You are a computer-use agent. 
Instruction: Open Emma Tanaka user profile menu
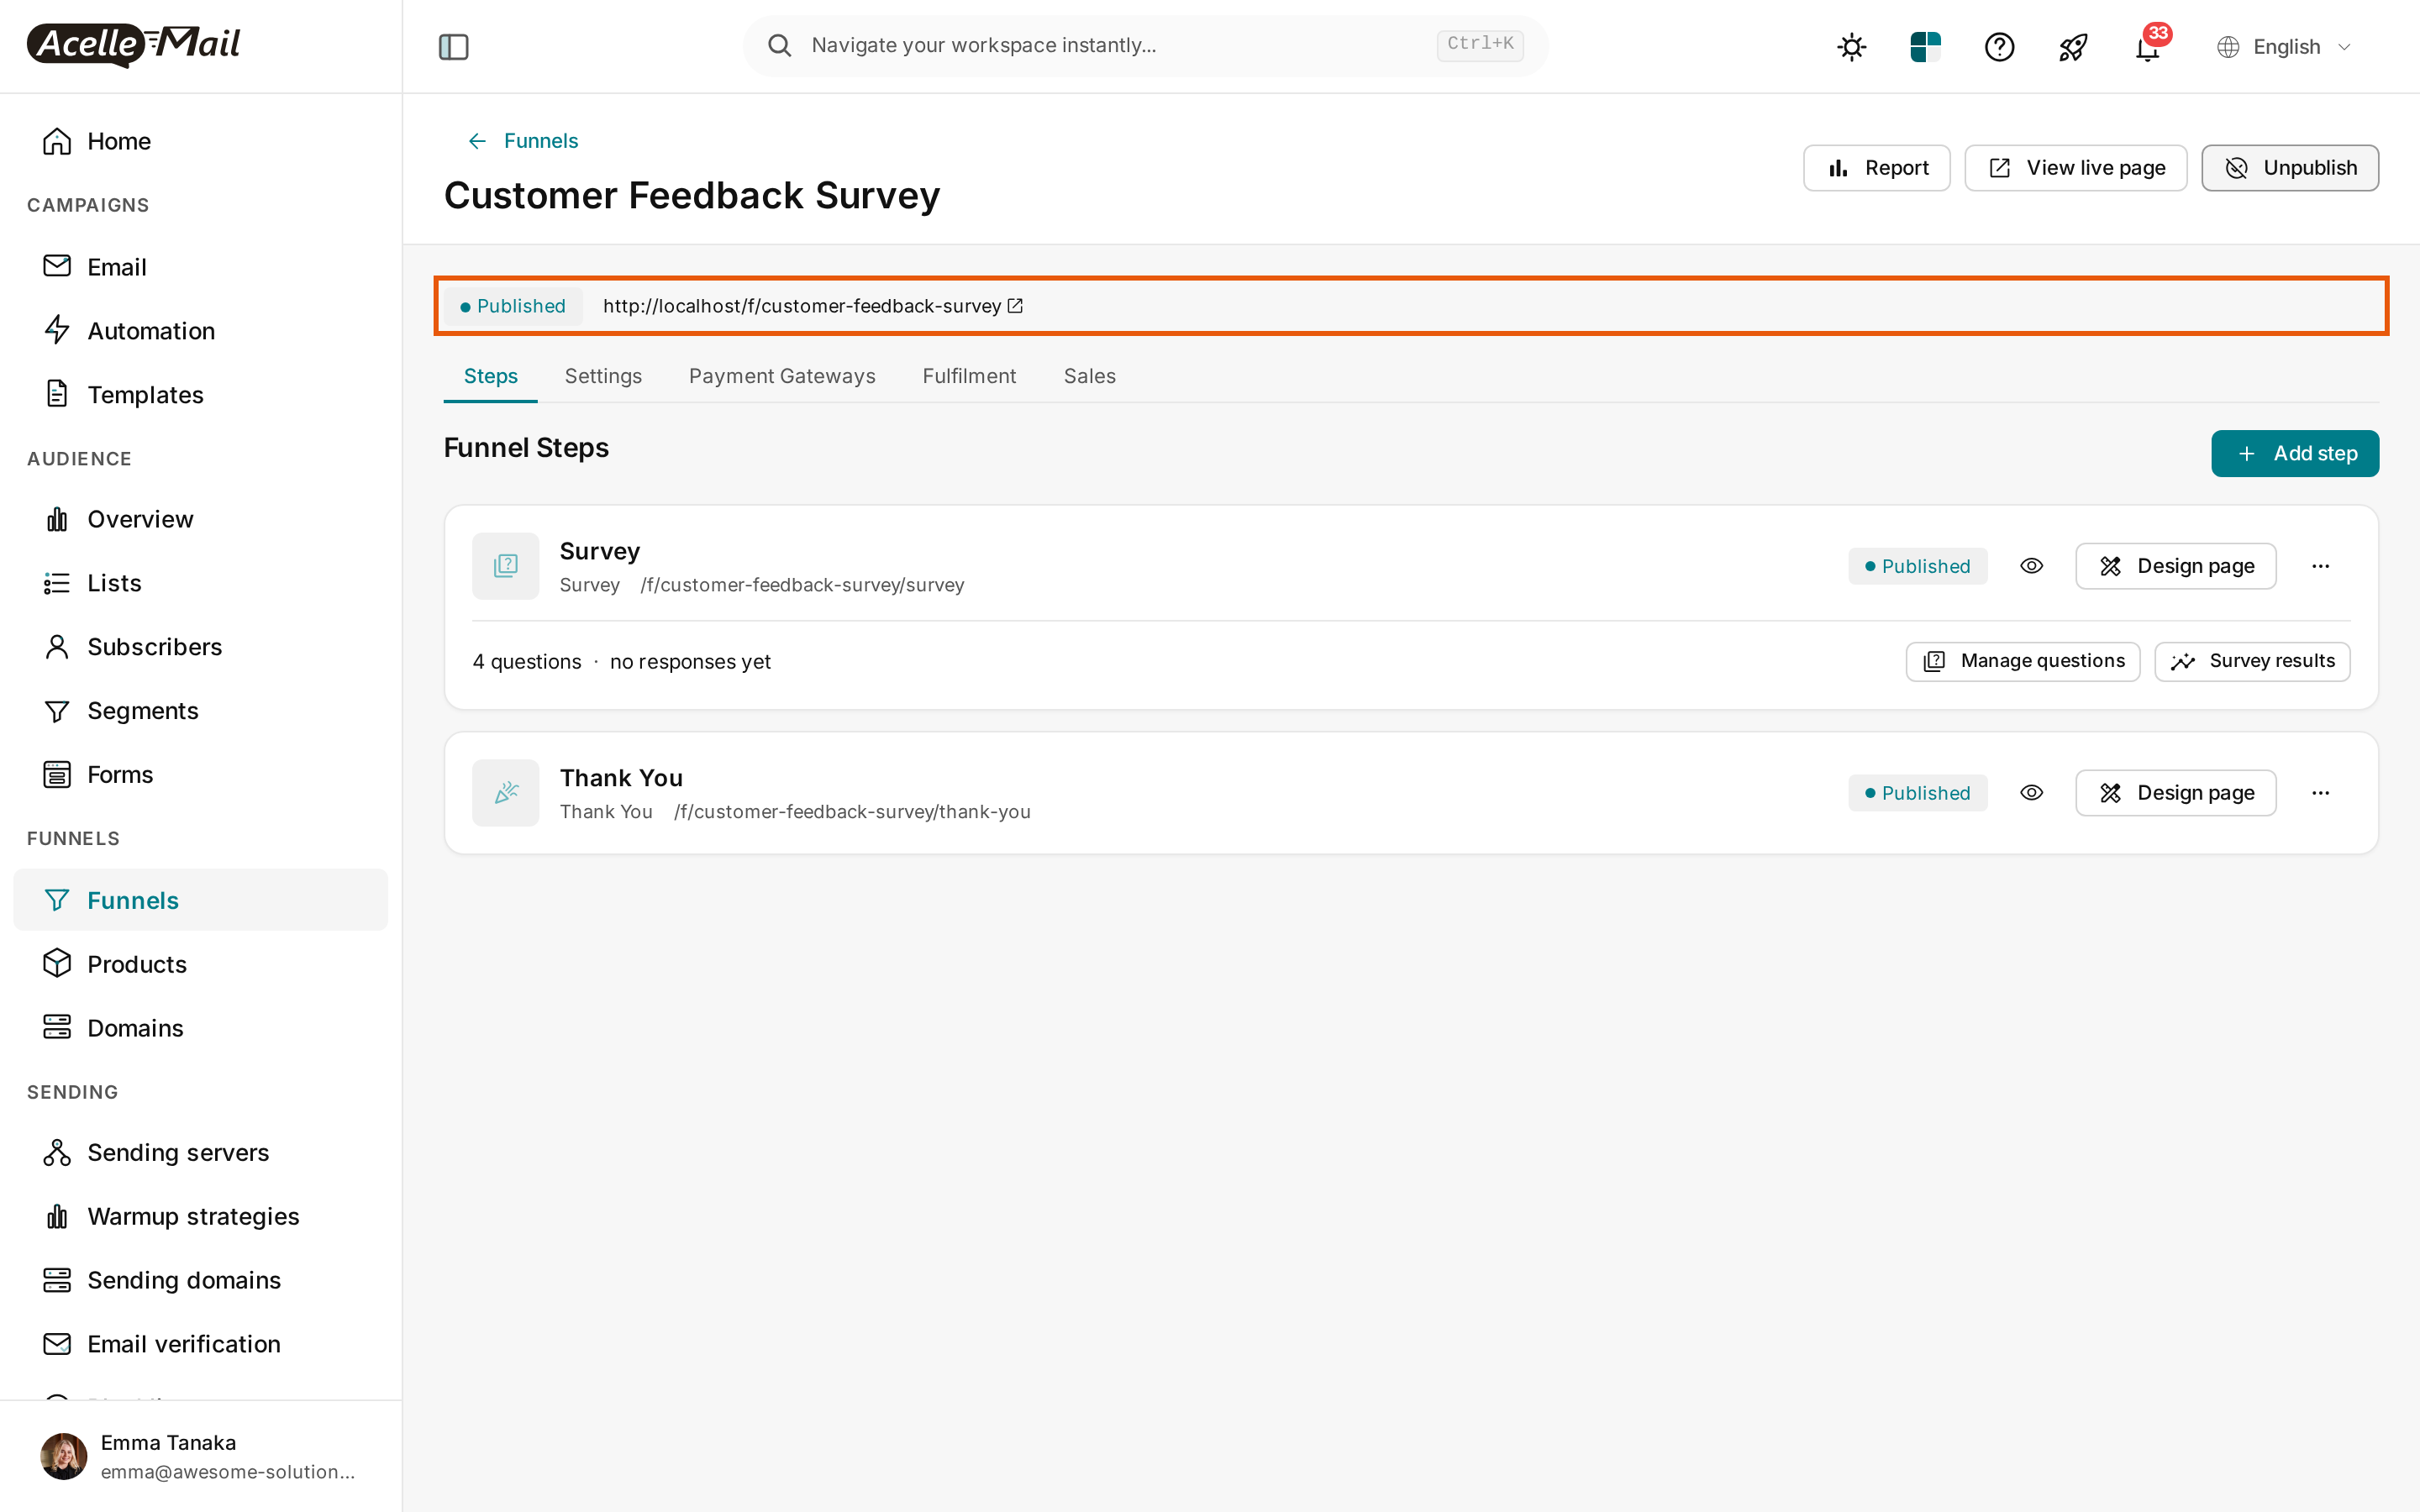(200, 1456)
